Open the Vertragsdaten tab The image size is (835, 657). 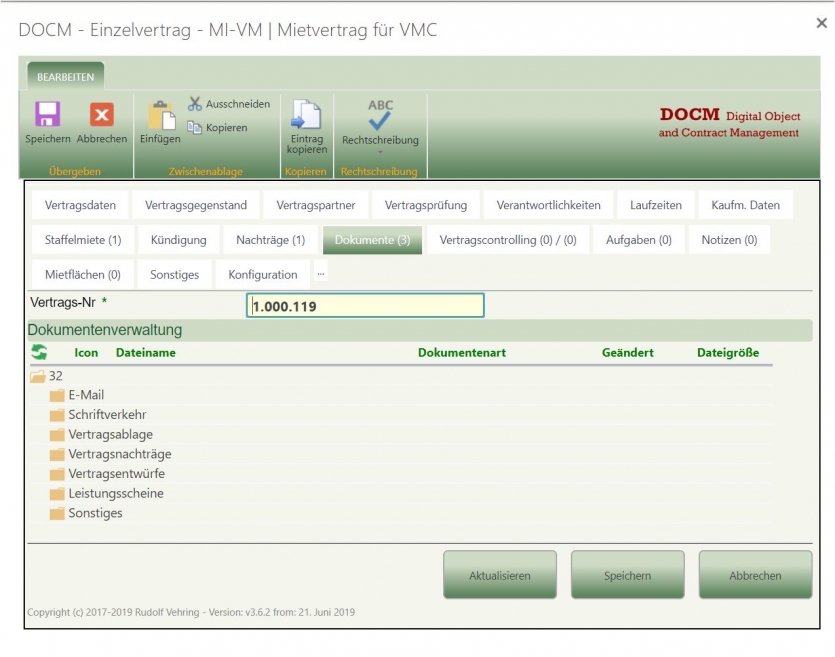pos(80,205)
